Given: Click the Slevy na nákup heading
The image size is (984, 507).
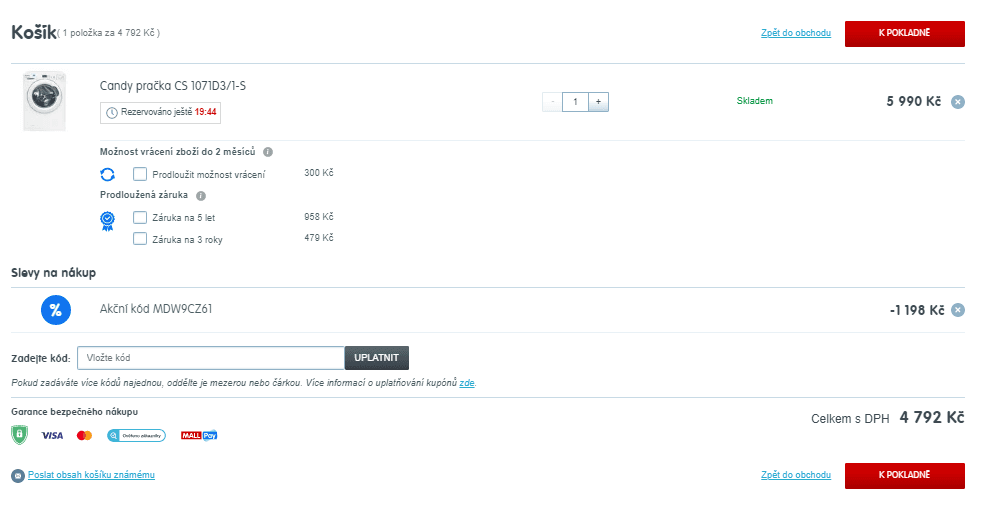Looking at the screenshot, I should pyautogui.click(x=53, y=273).
